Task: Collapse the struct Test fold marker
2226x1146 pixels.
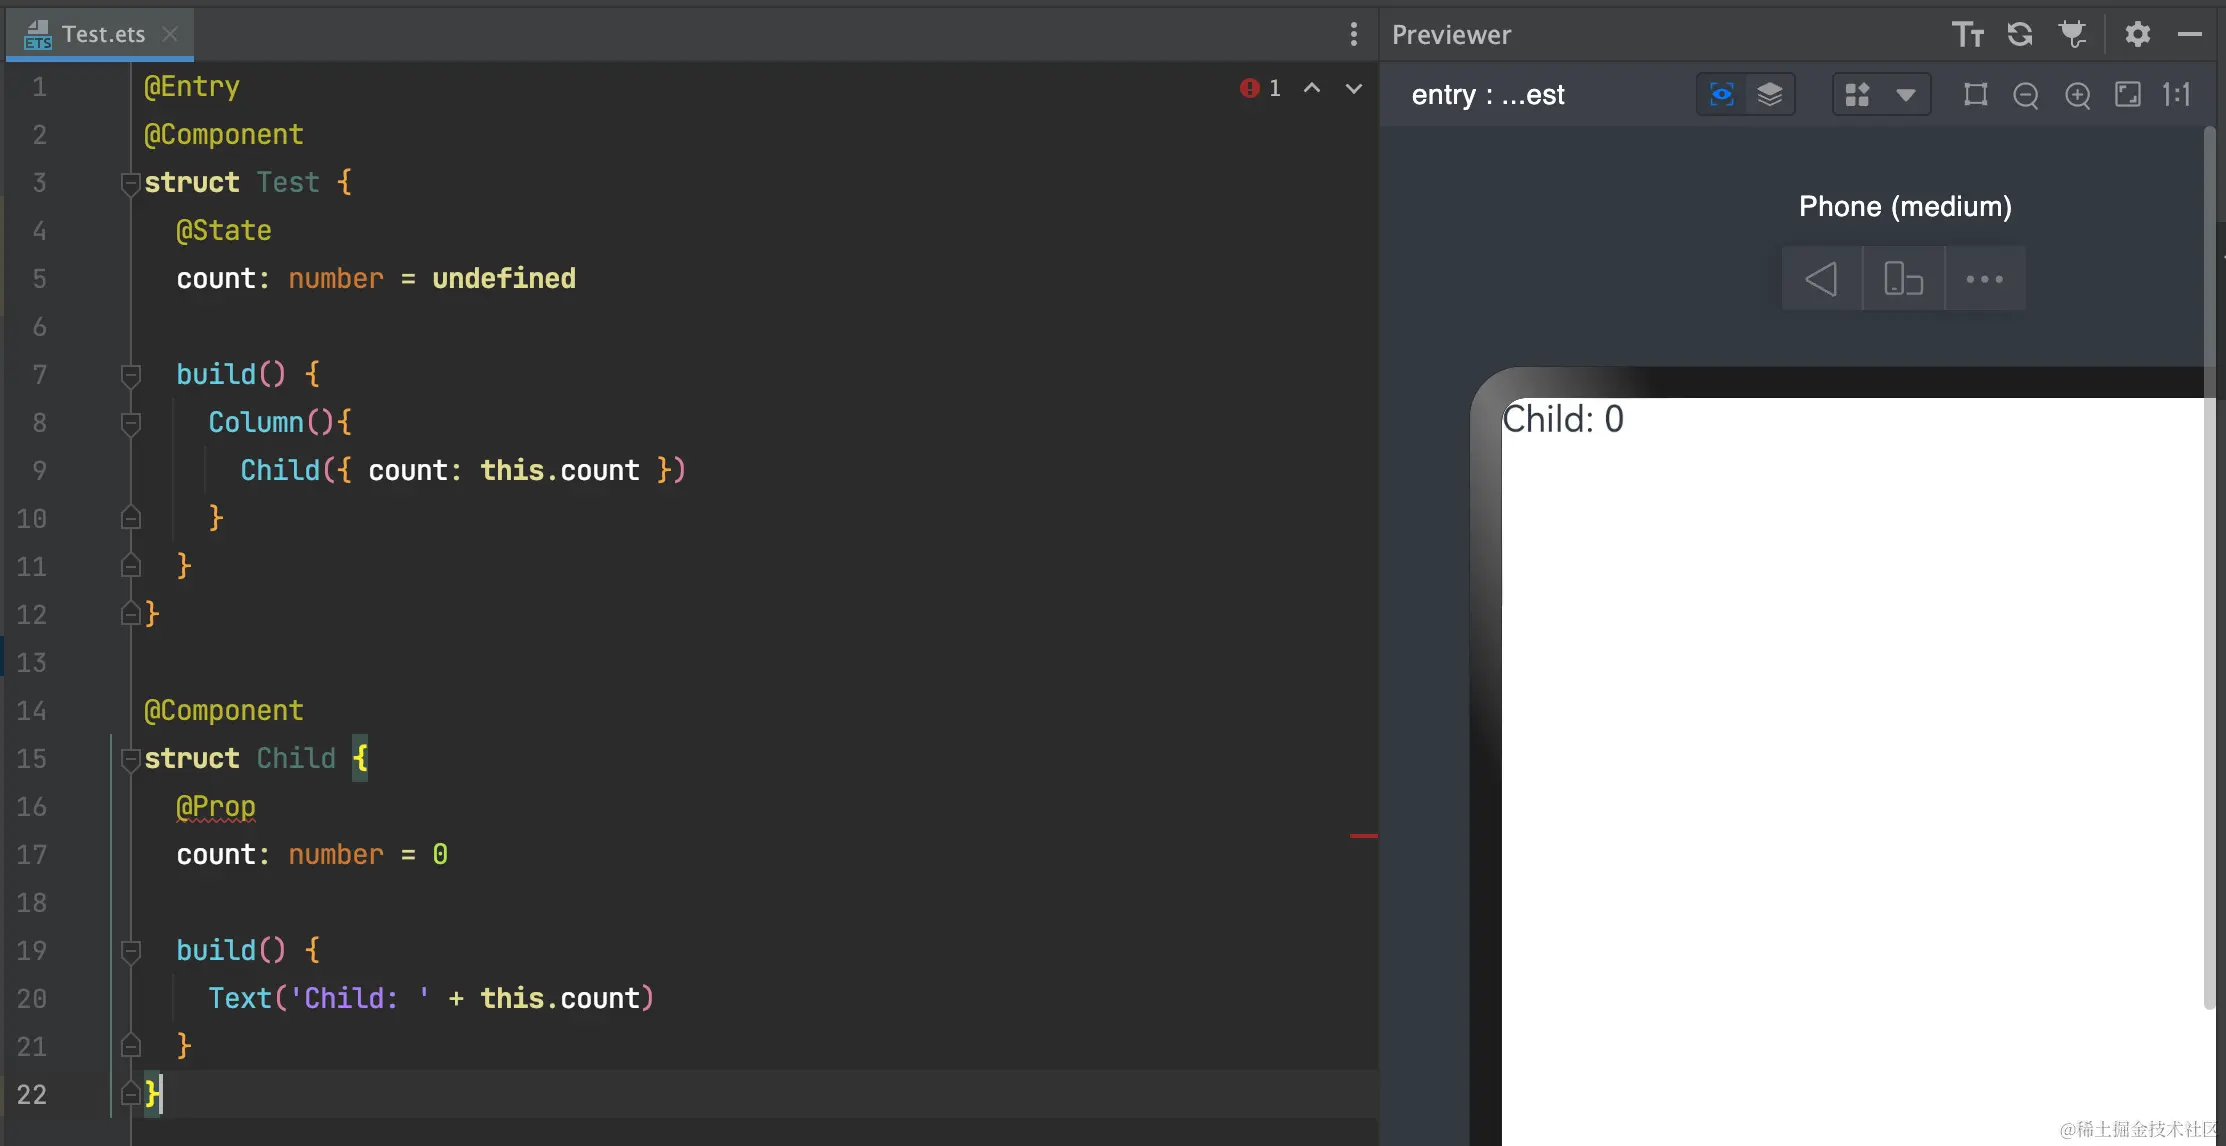Action: (130, 183)
